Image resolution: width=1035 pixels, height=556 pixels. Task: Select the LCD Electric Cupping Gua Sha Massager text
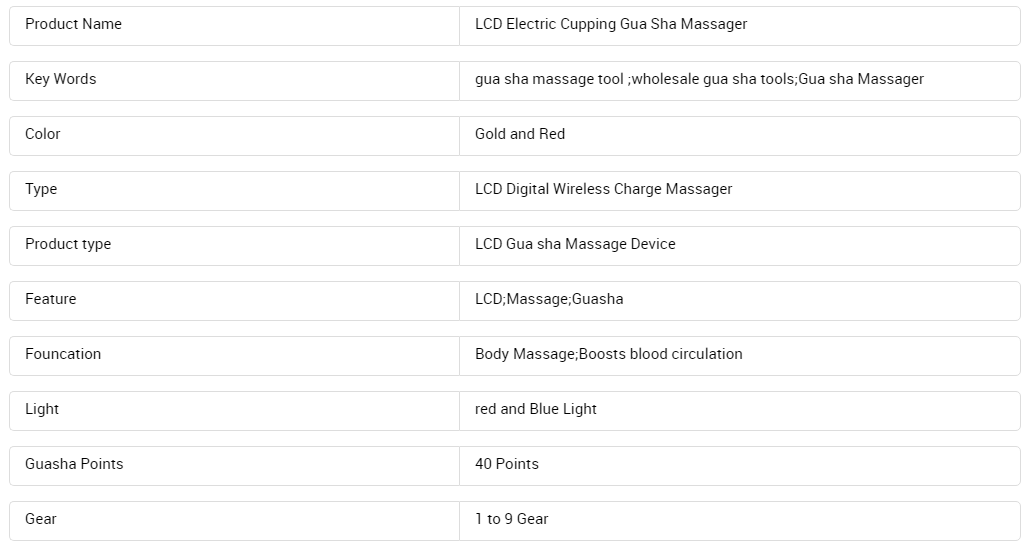(611, 24)
